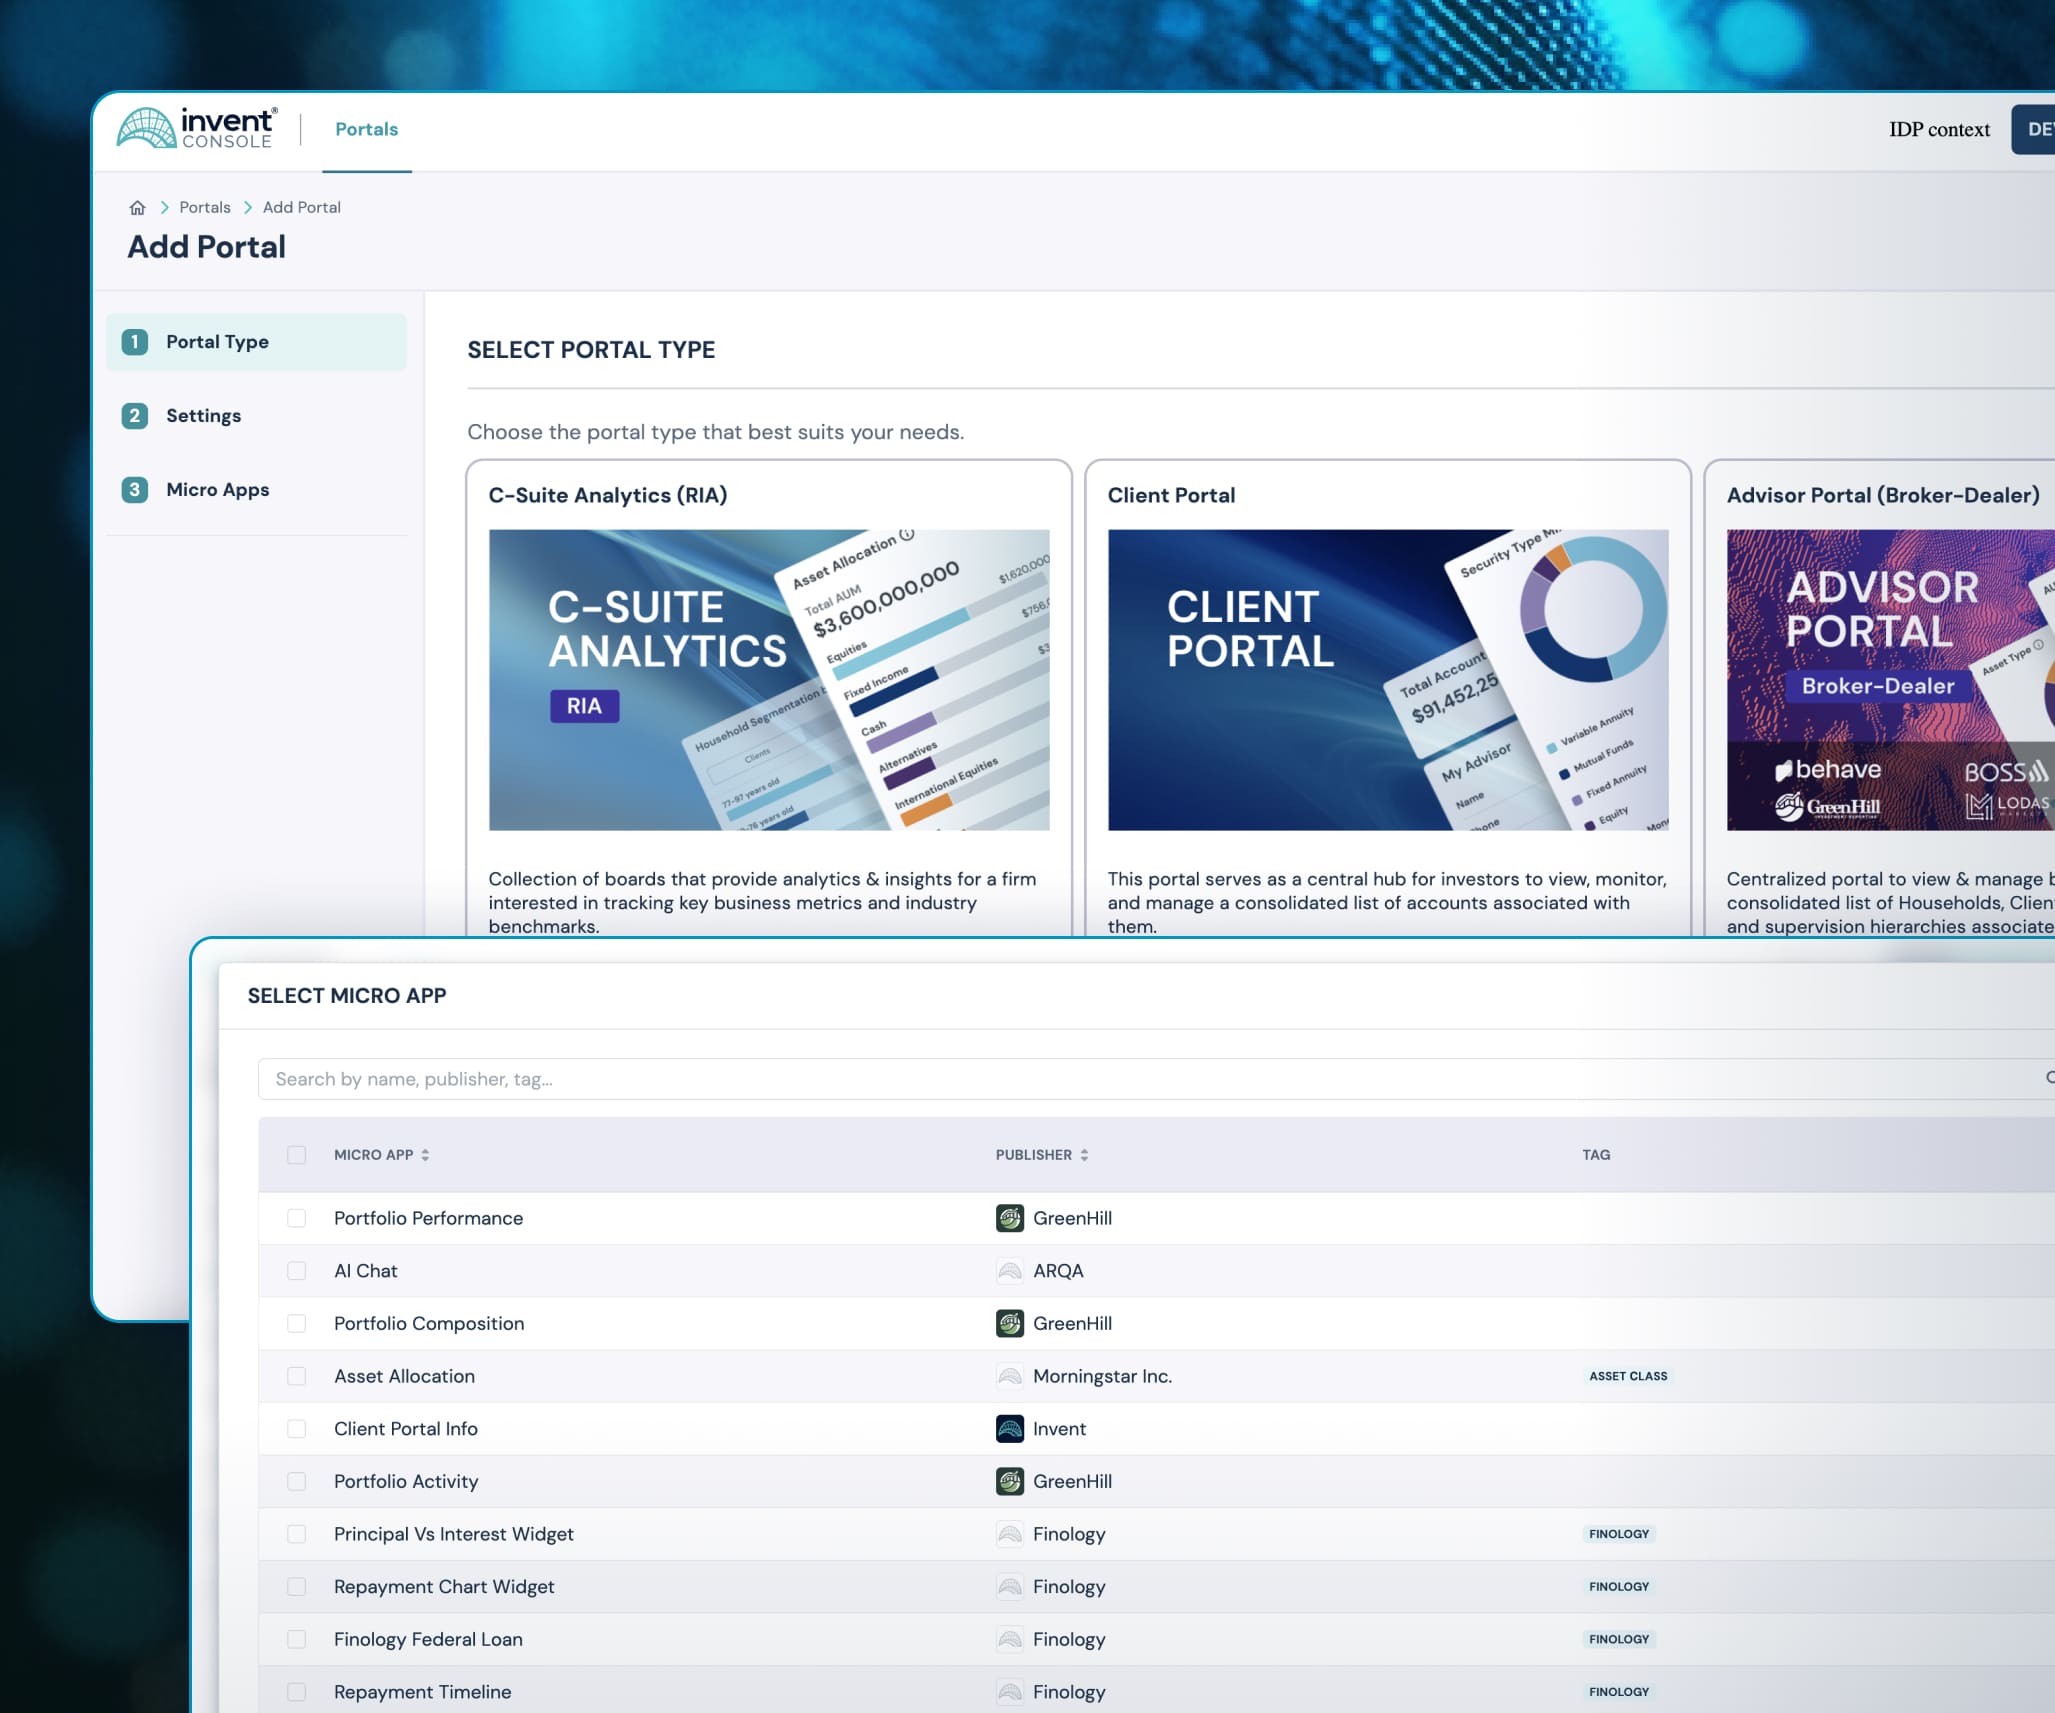2055x1713 pixels.
Task: Toggle the select-all checkbox in table header
Action: [x=297, y=1155]
